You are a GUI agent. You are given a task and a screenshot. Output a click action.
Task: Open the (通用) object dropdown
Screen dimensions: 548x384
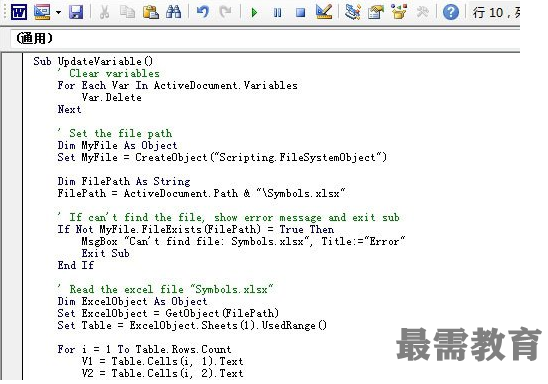(x=265, y=38)
